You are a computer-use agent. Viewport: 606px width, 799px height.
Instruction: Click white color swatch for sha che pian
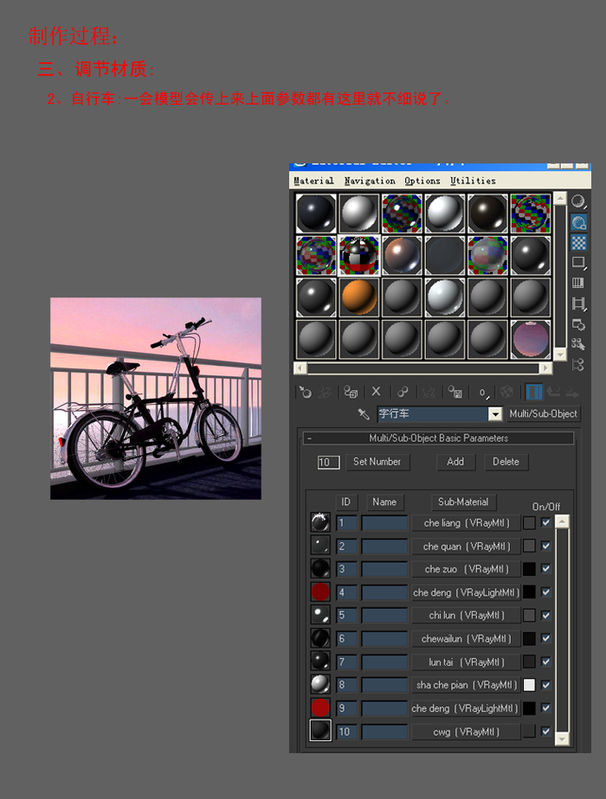tap(530, 685)
